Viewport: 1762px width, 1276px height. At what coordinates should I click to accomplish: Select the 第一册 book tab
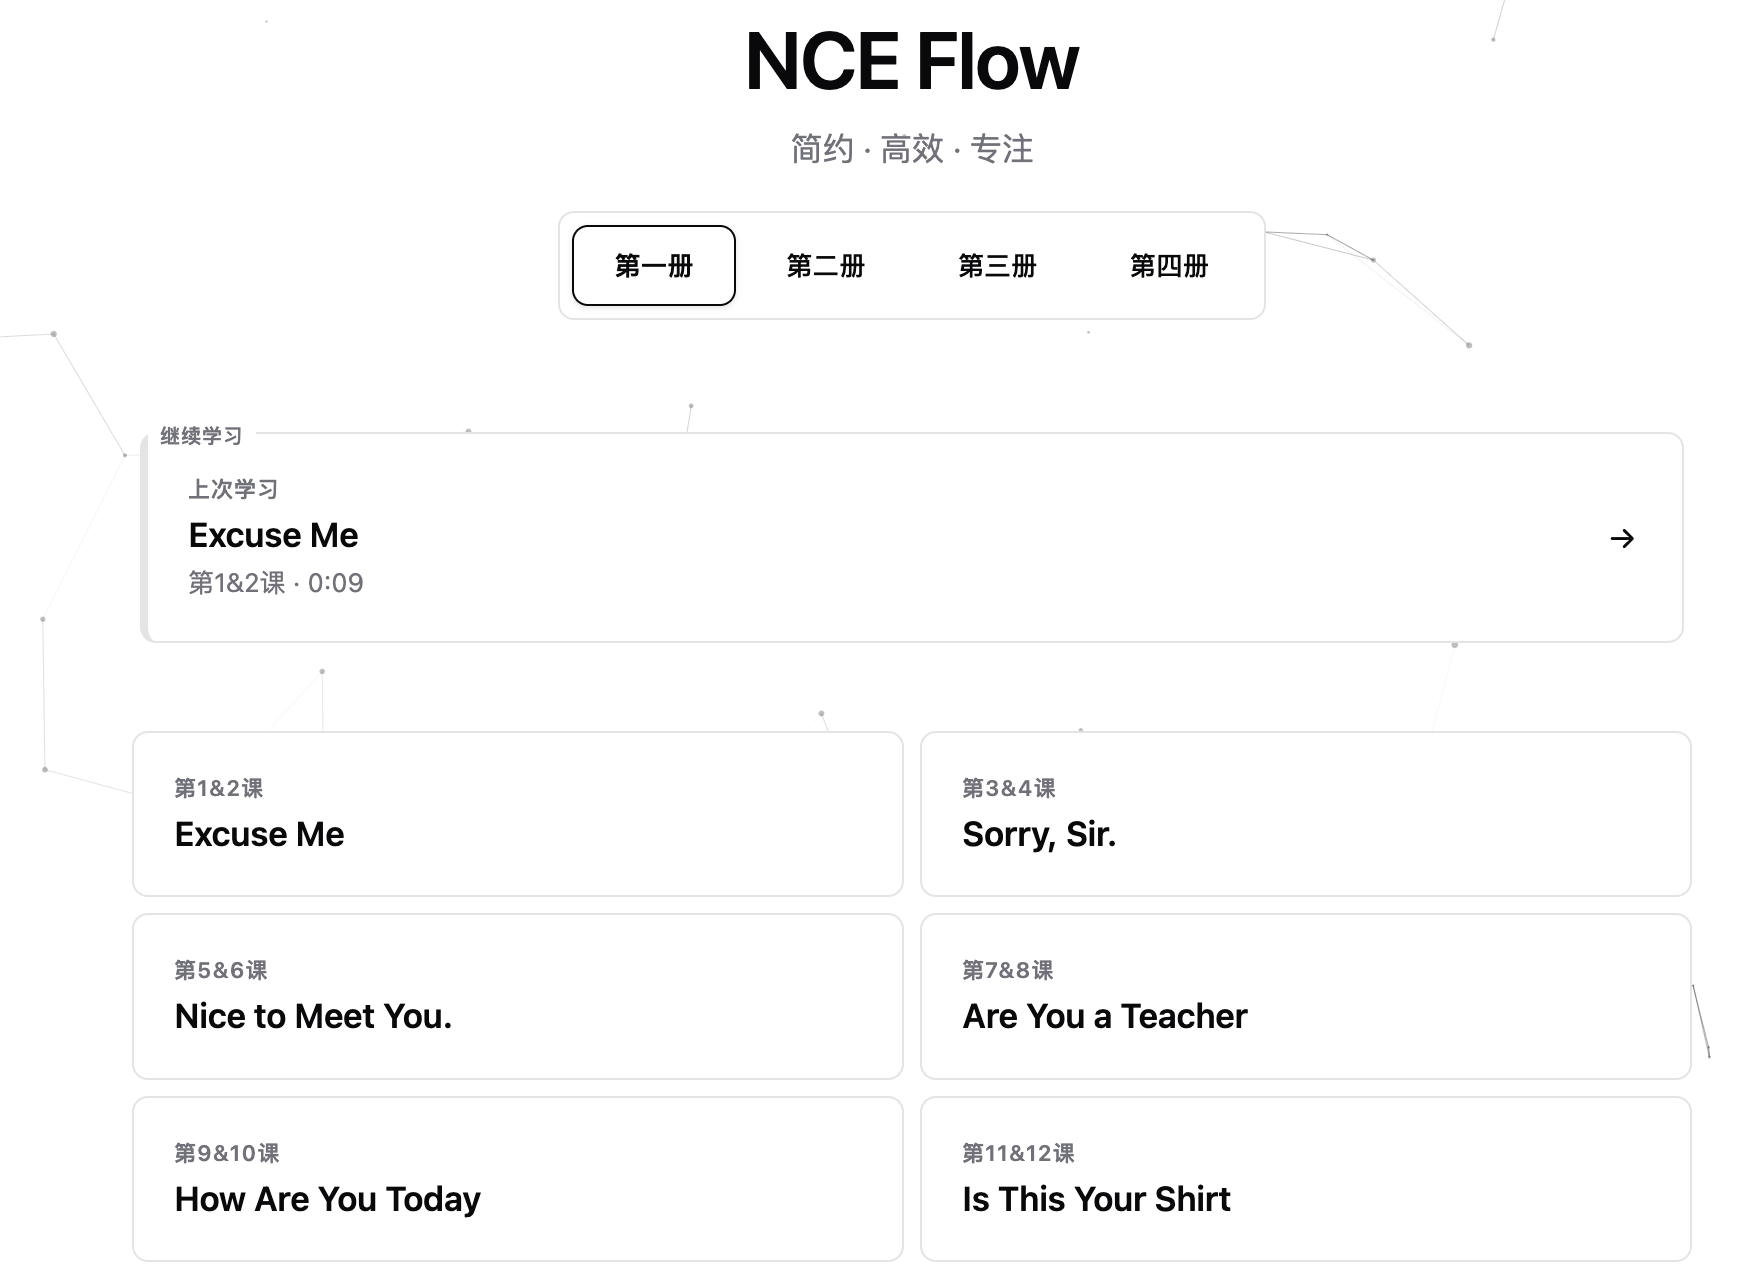[654, 266]
